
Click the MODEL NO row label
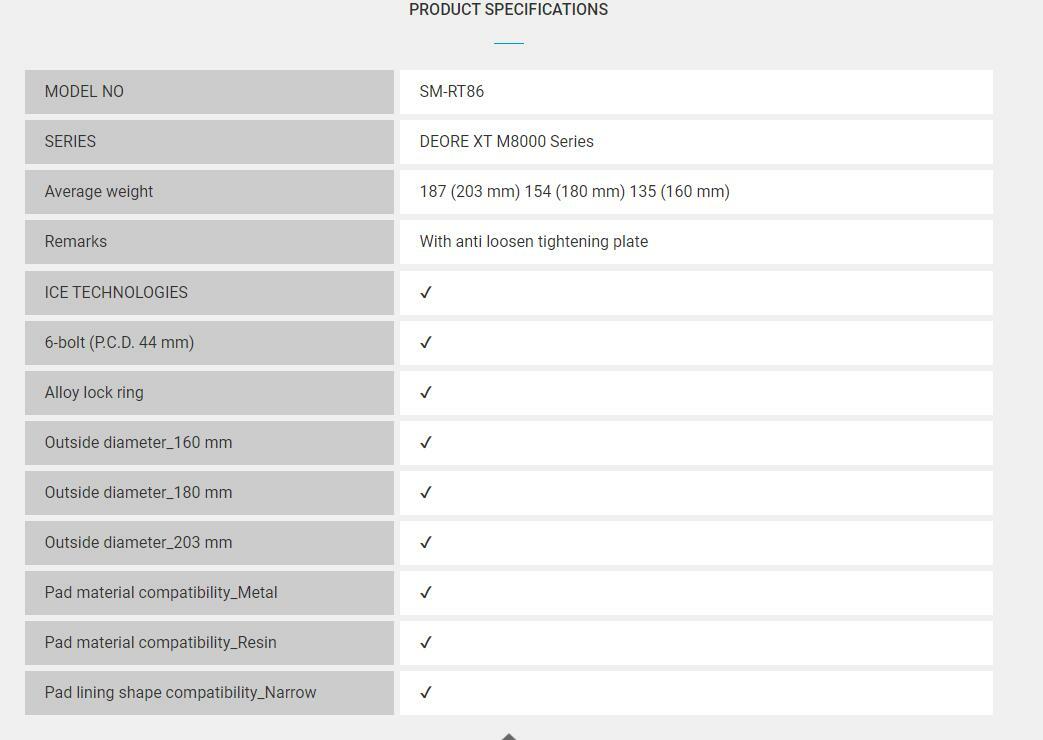click(84, 92)
